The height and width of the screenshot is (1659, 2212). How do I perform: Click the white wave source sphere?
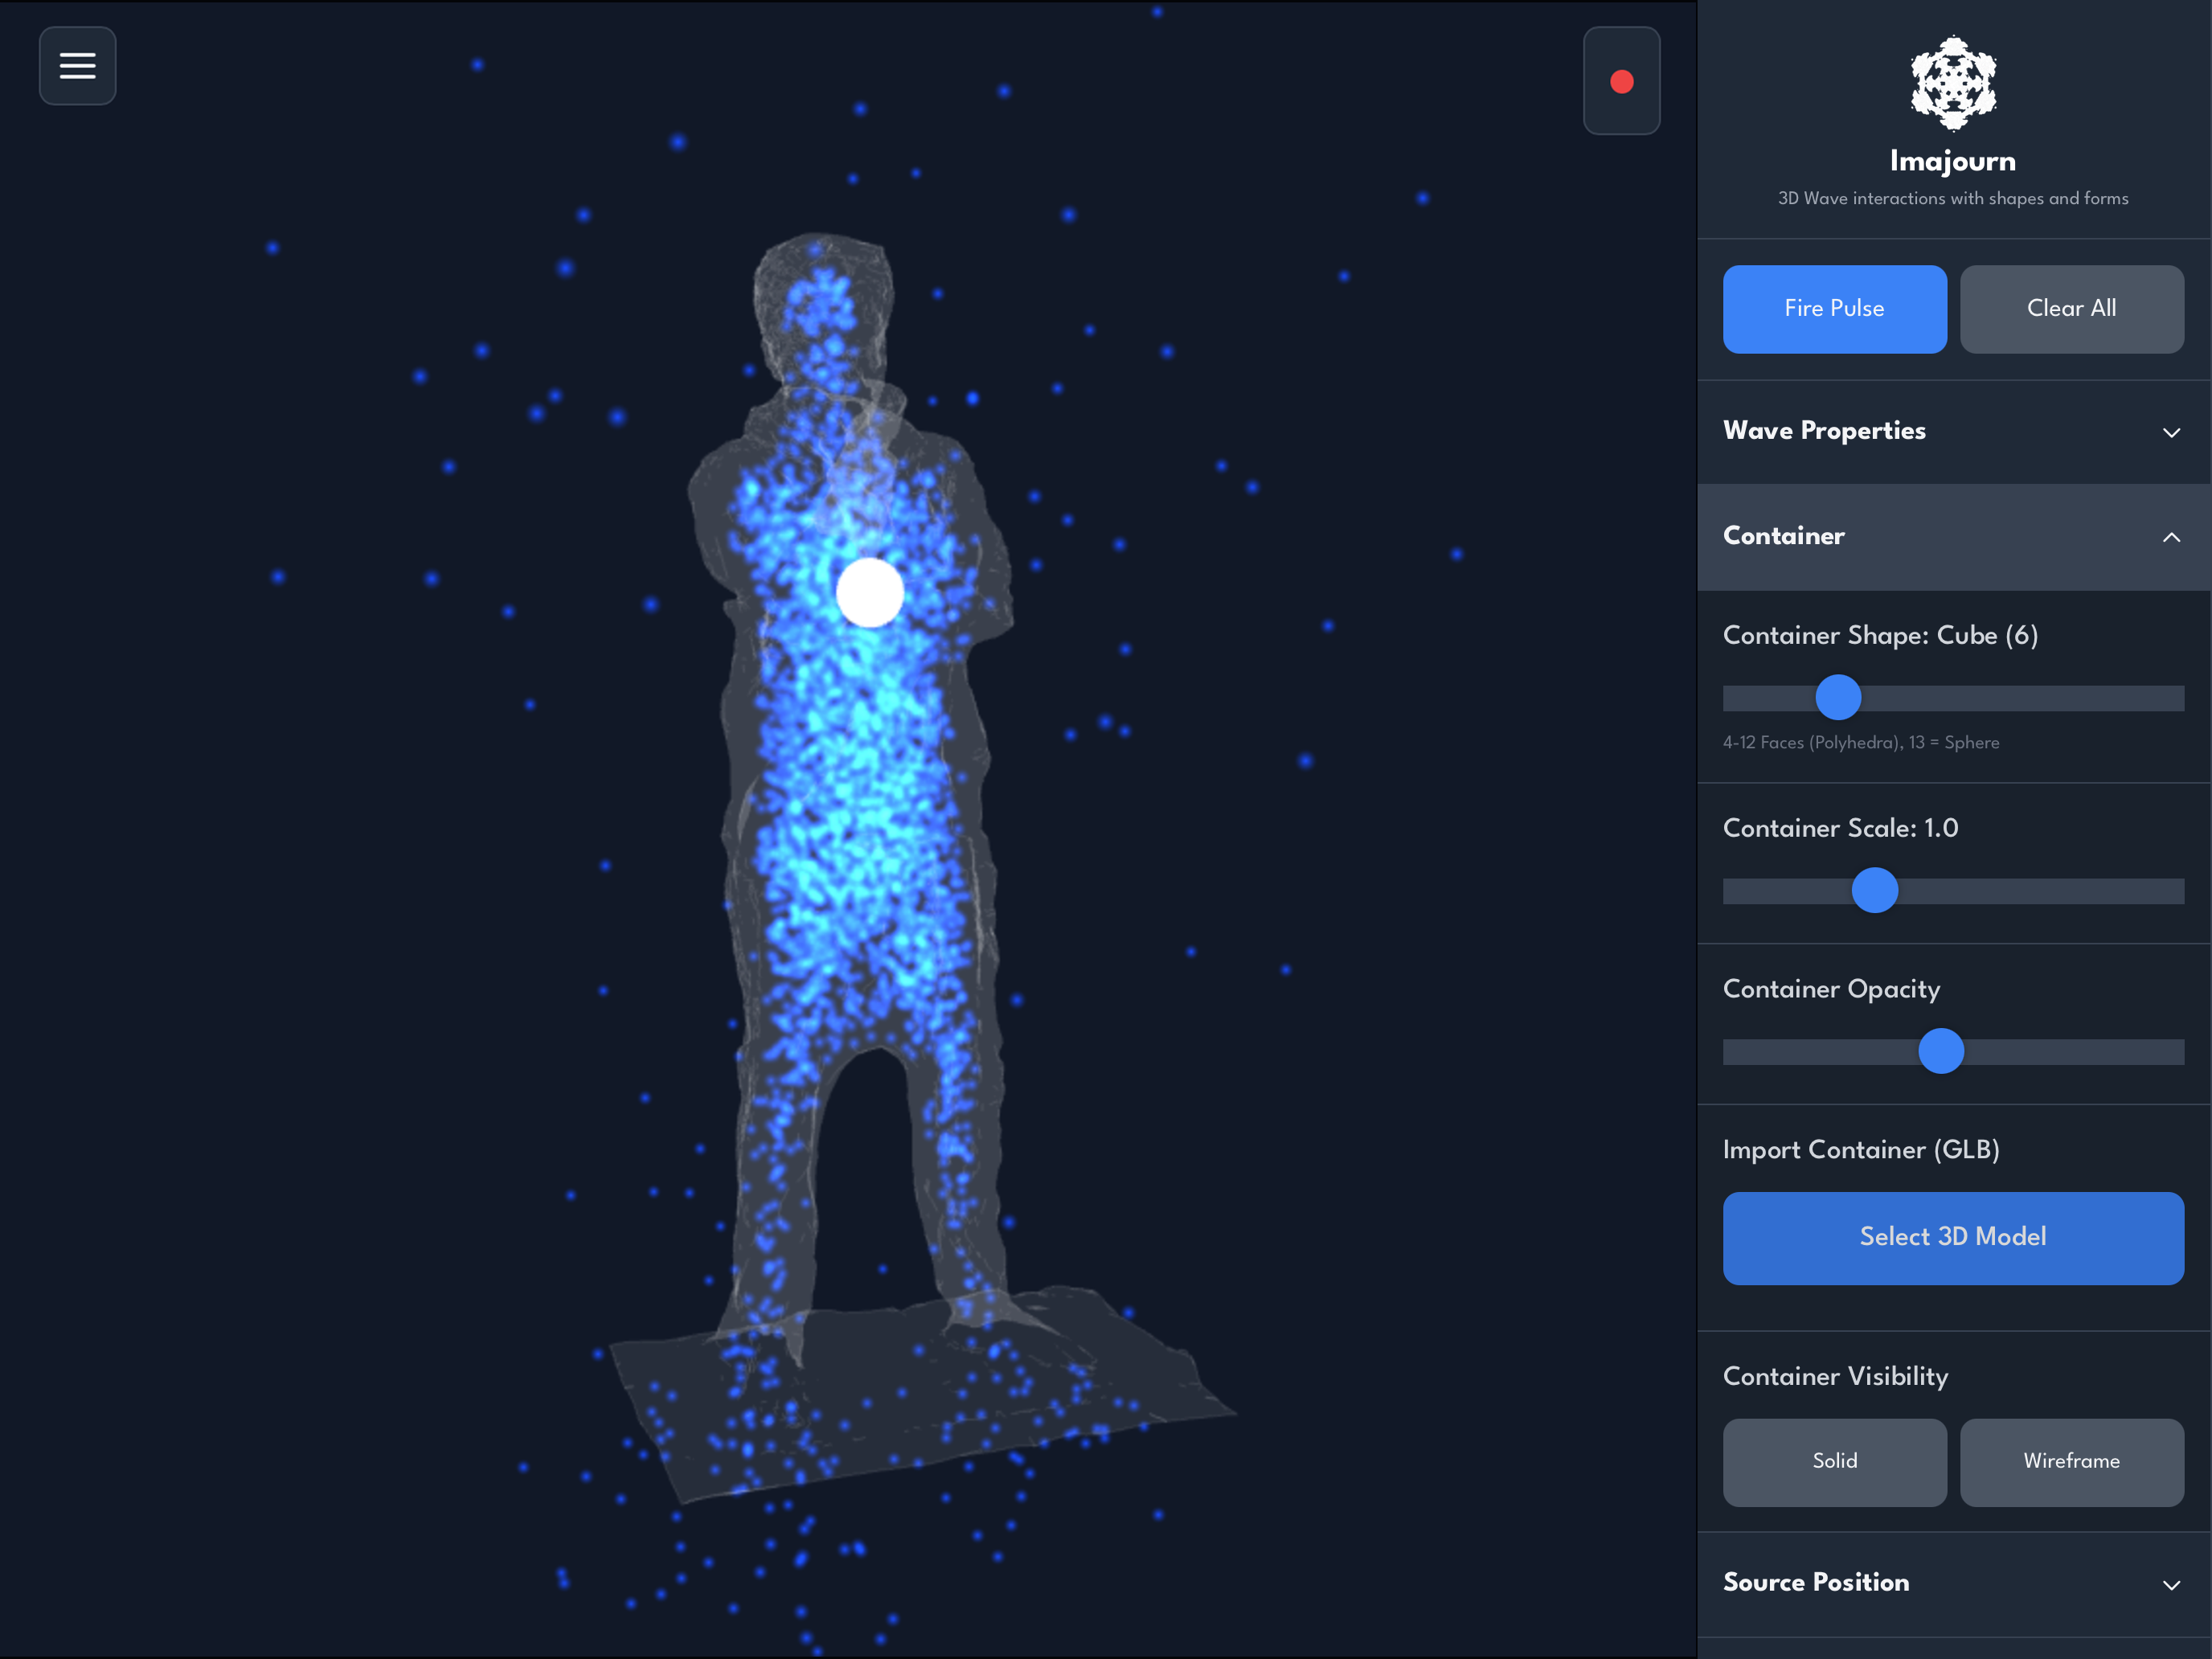pos(869,593)
